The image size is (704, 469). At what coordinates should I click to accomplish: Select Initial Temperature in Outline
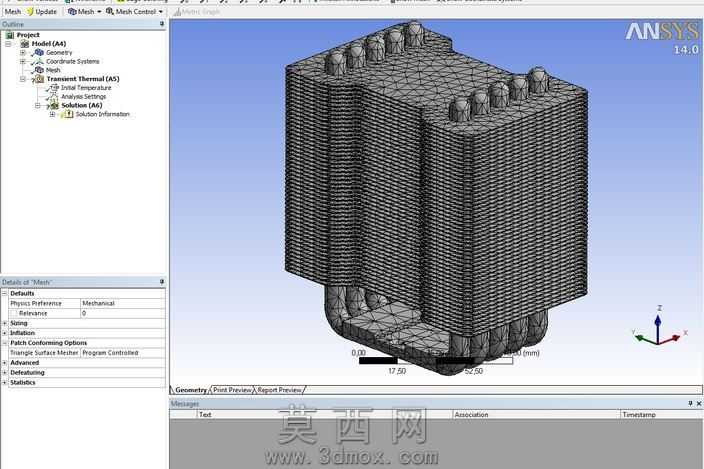click(86, 88)
